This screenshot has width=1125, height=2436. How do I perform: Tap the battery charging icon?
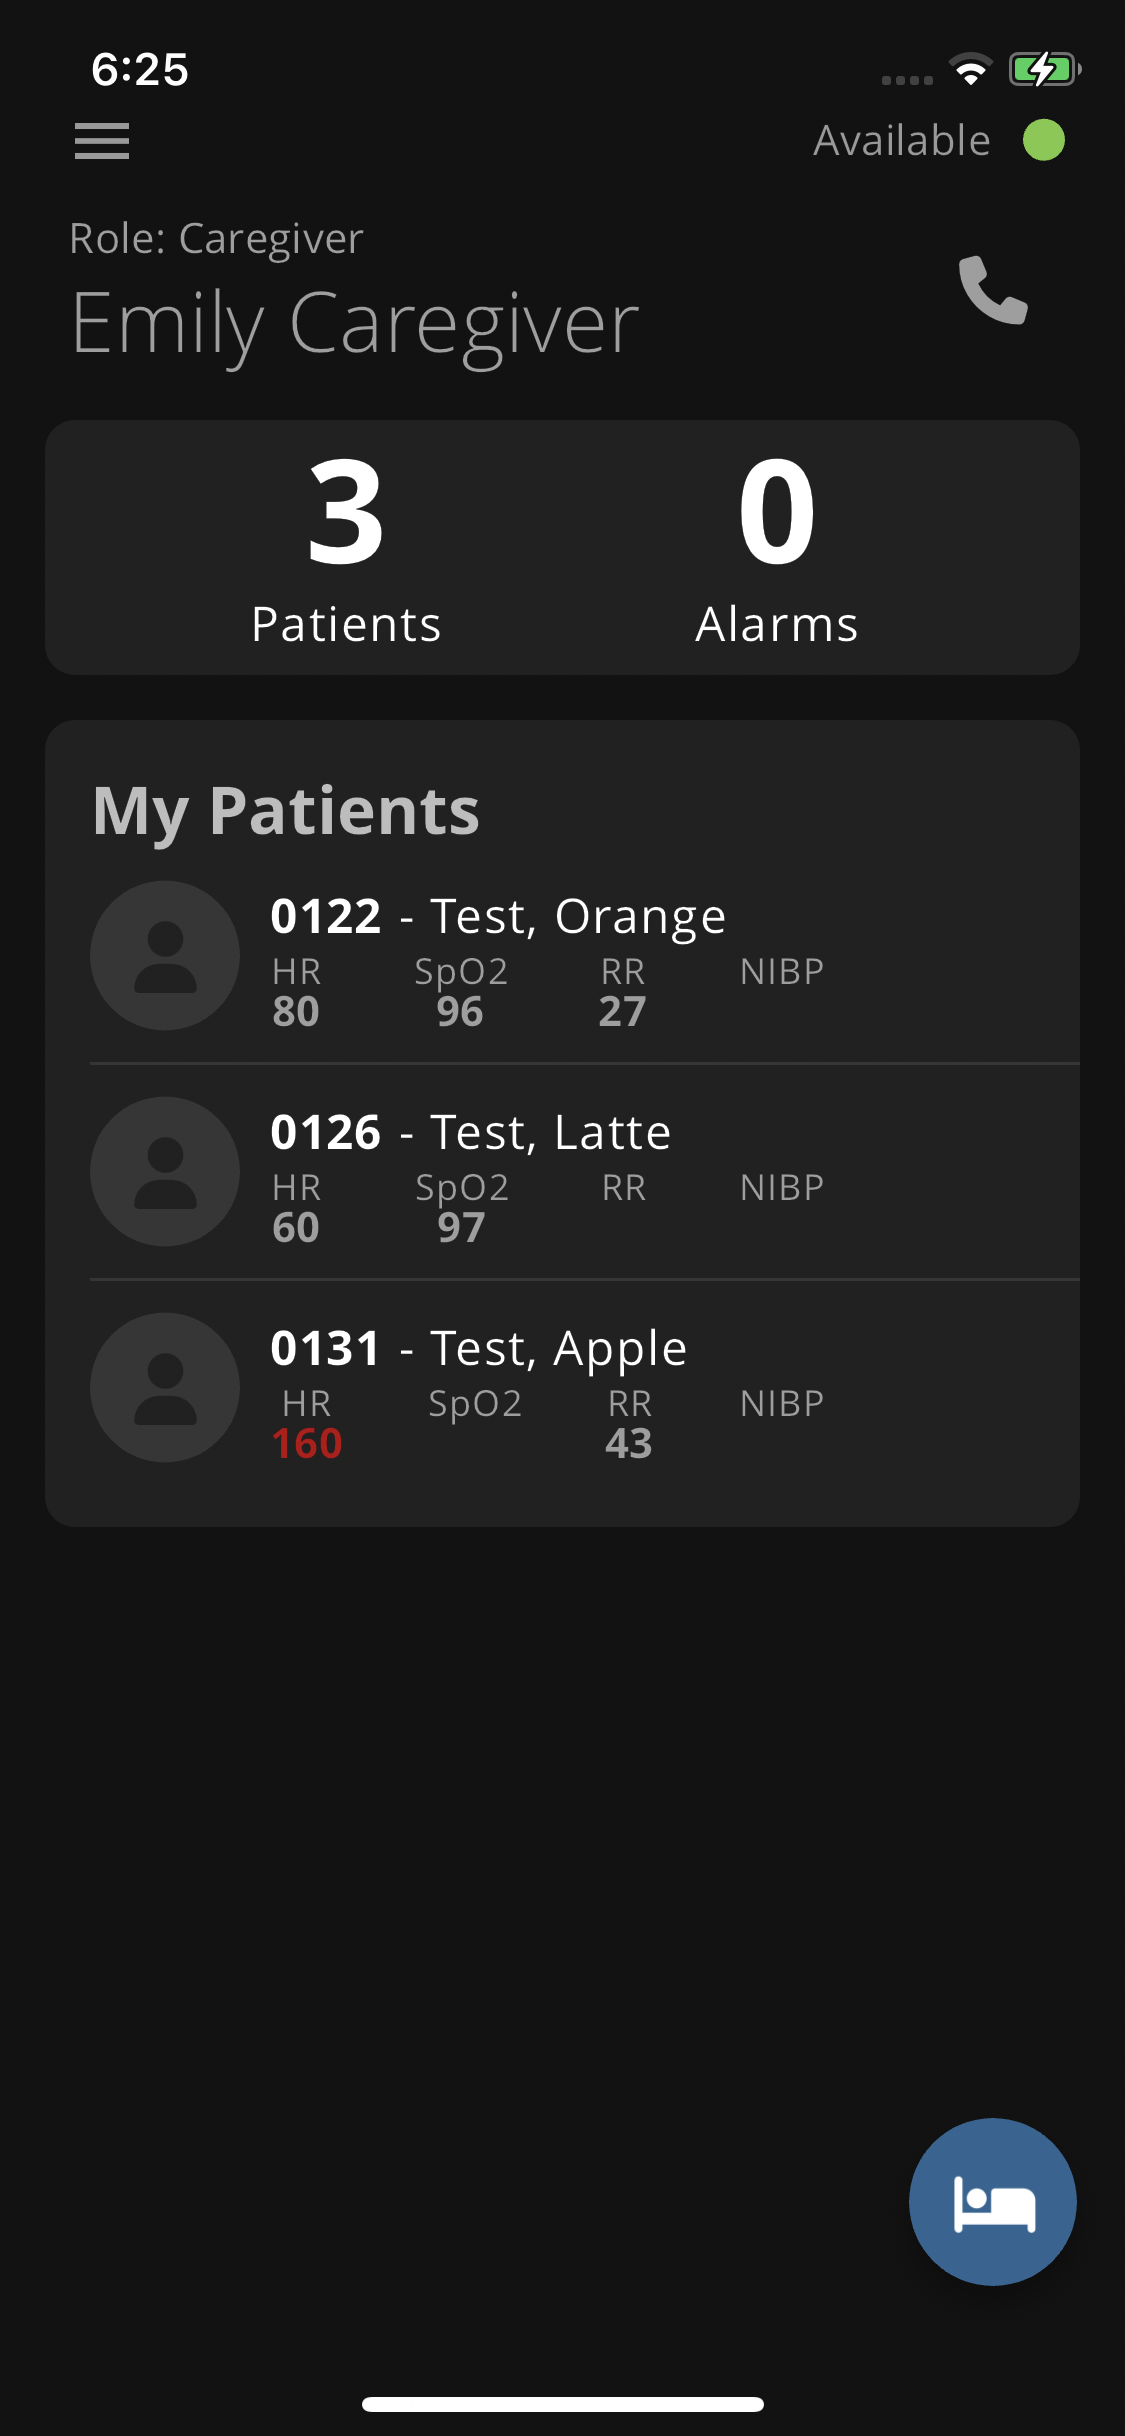tap(1044, 69)
